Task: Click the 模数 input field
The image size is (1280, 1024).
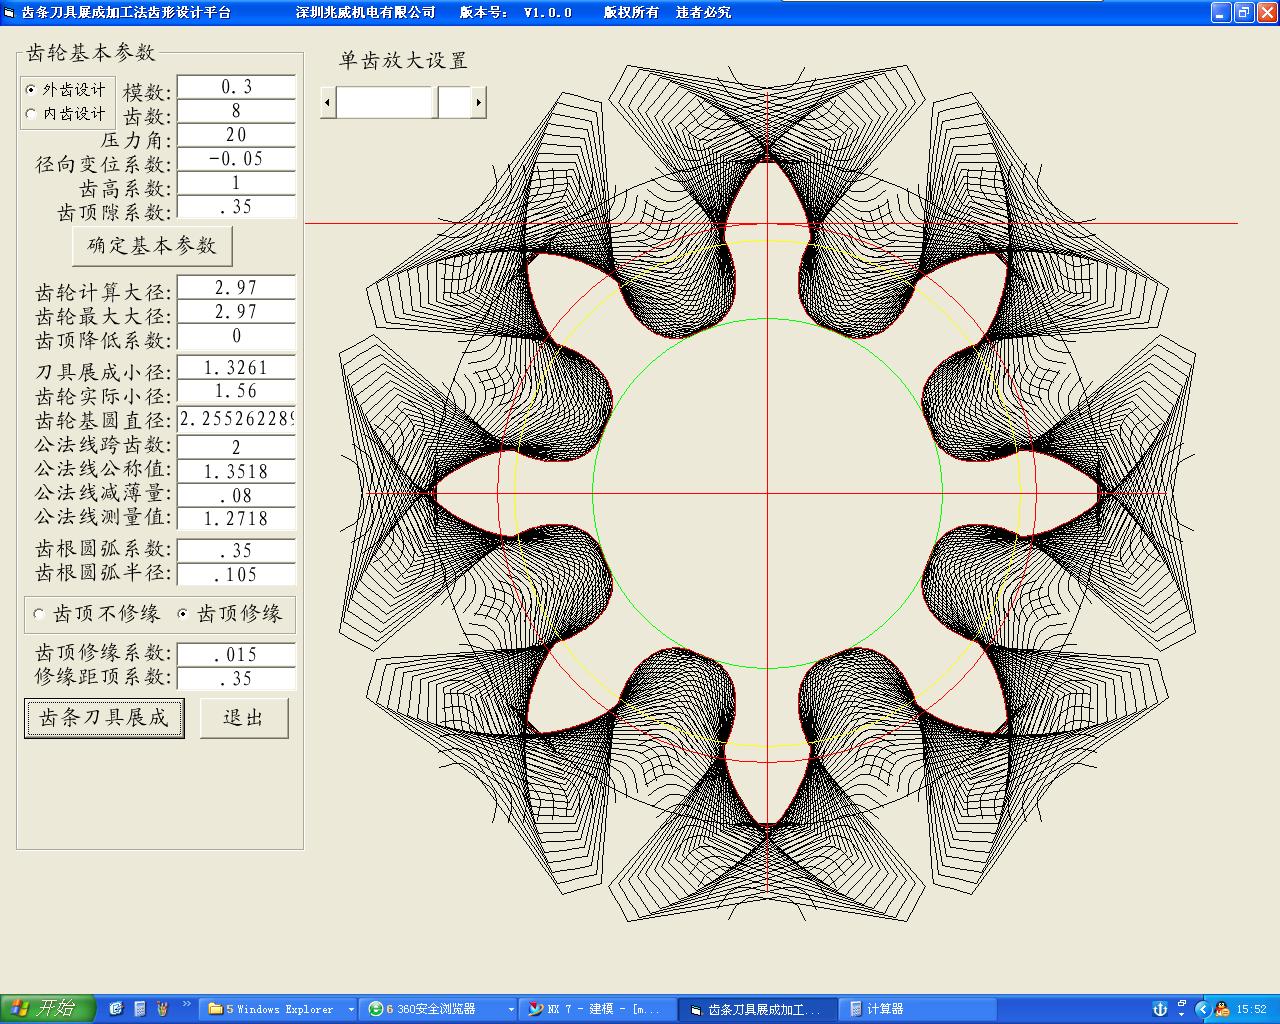Action: point(236,87)
